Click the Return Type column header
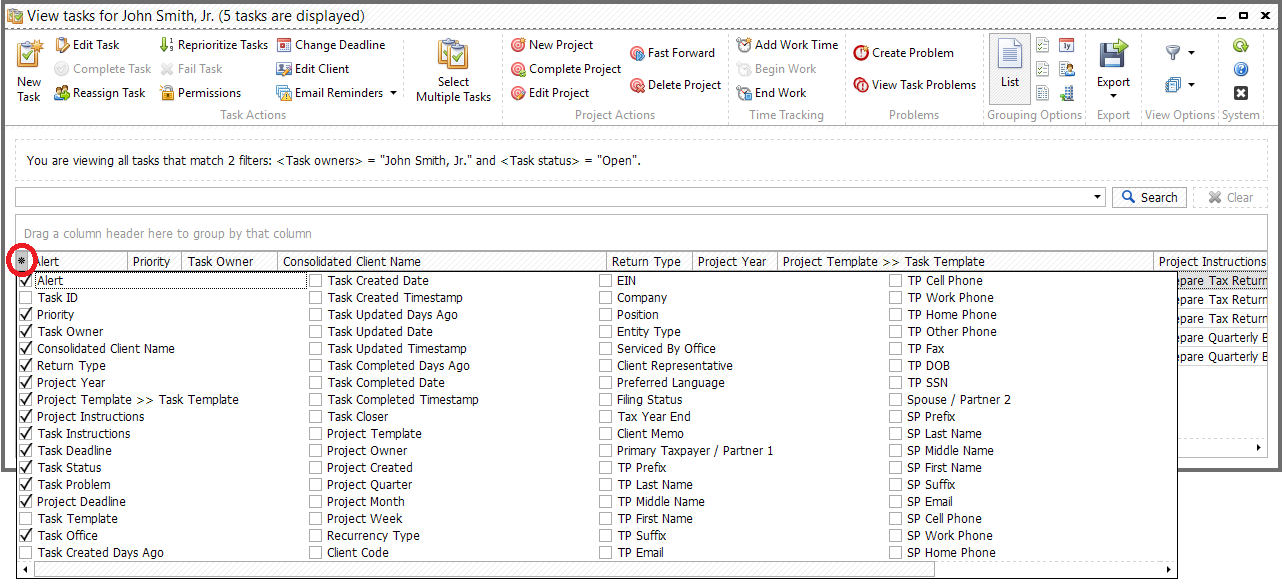The width and height of the screenshot is (1282, 581). click(x=650, y=261)
